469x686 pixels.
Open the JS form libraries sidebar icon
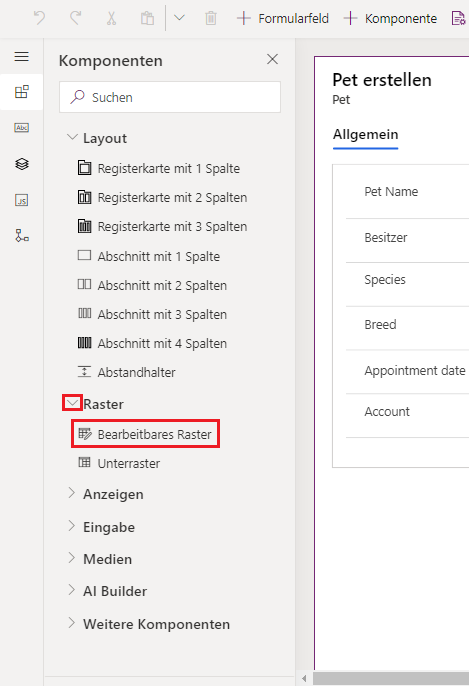[21, 200]
